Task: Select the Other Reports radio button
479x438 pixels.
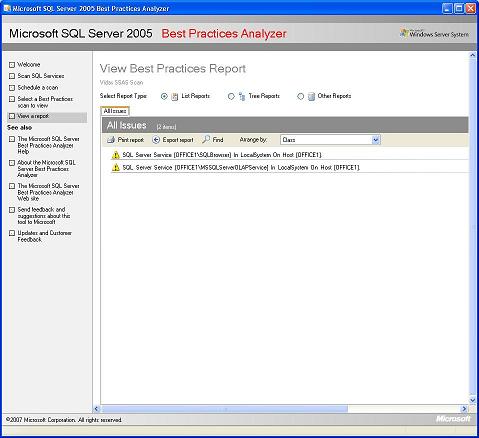Action: pyautogui.click(x=300, y=96)
